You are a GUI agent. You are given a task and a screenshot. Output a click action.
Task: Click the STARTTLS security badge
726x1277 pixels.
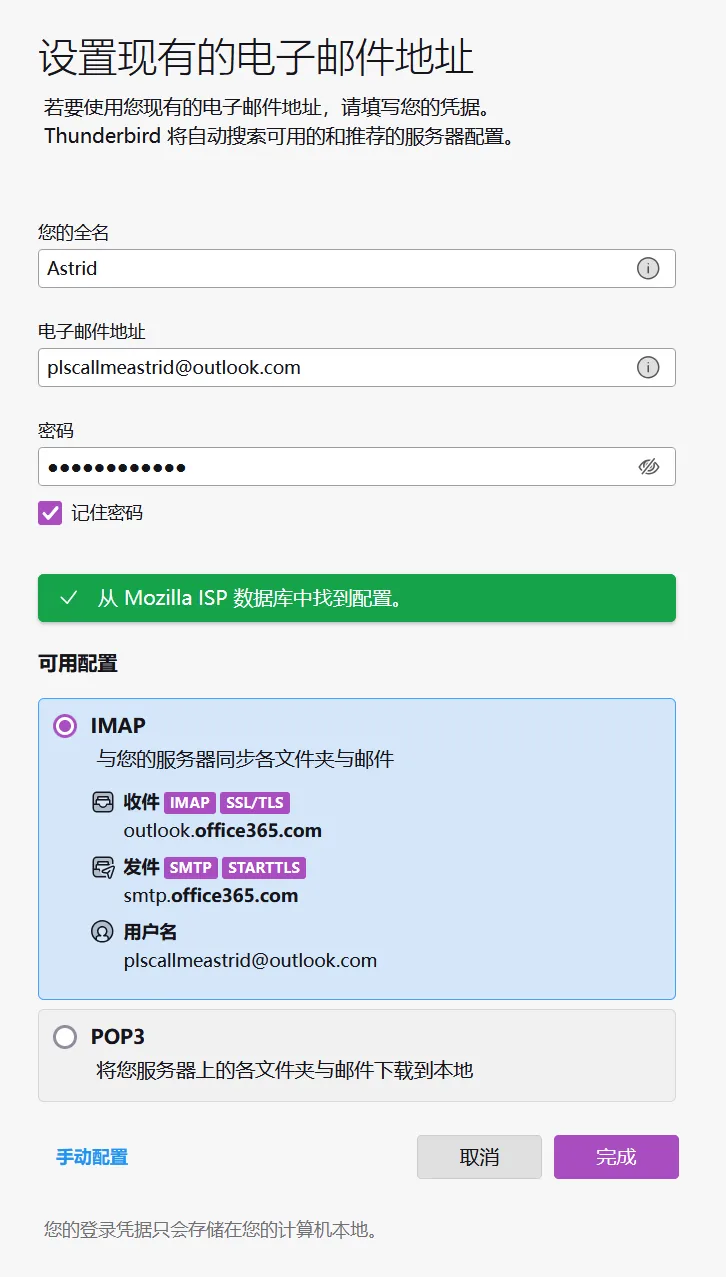[264, 867]
